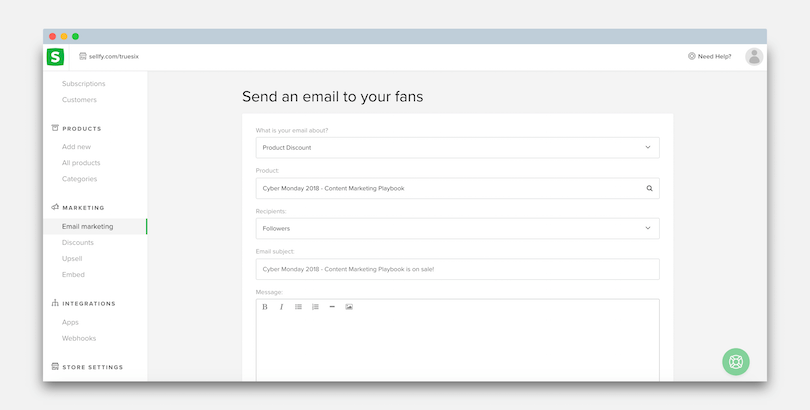Click the MARKETING section heading
This screenshot has height=410, width=810.
pos(84,208)
